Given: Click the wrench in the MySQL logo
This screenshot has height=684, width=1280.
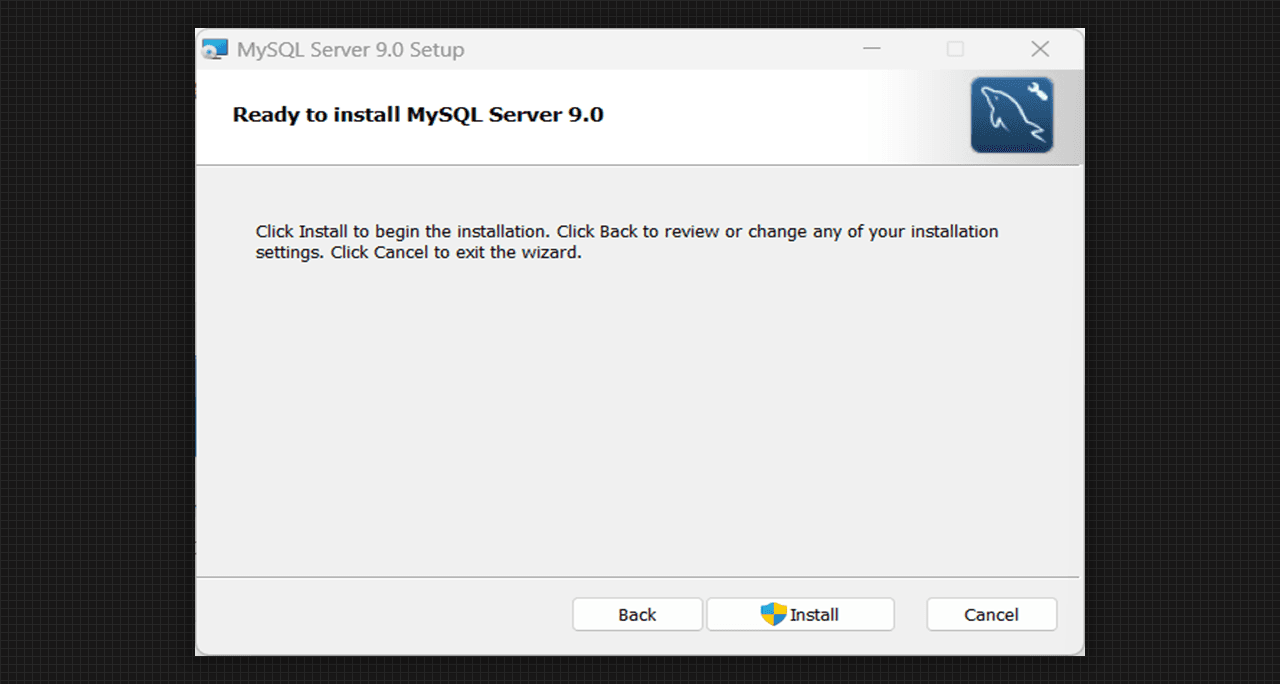Looking at the screenshot, I should pos(1037,92).
